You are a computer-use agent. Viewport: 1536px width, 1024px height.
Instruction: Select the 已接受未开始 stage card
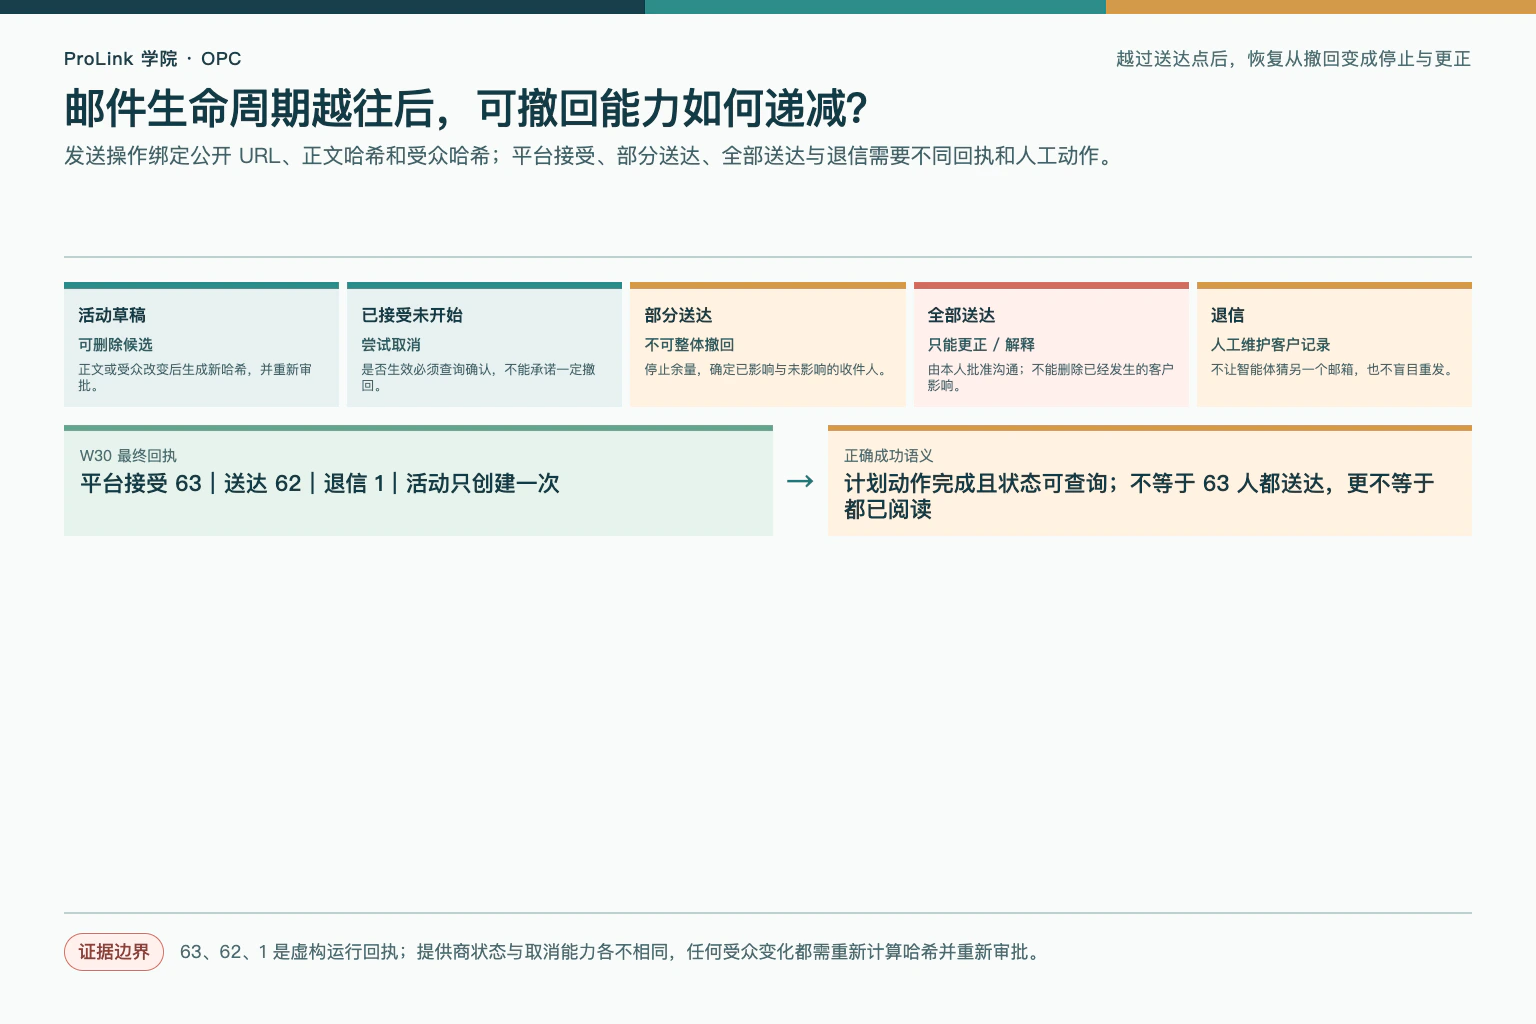484,345
